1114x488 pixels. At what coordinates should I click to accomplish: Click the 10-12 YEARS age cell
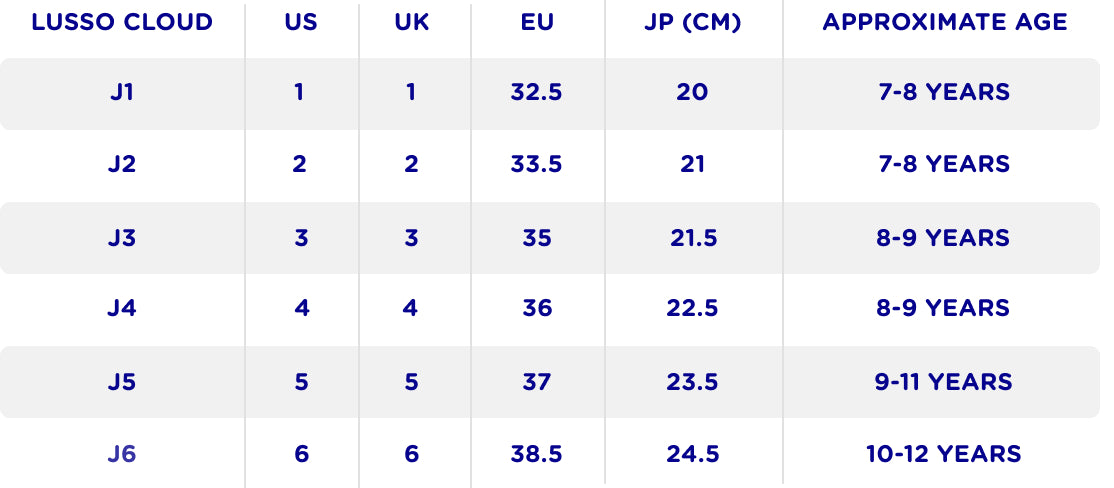click(x=944, y=454)
